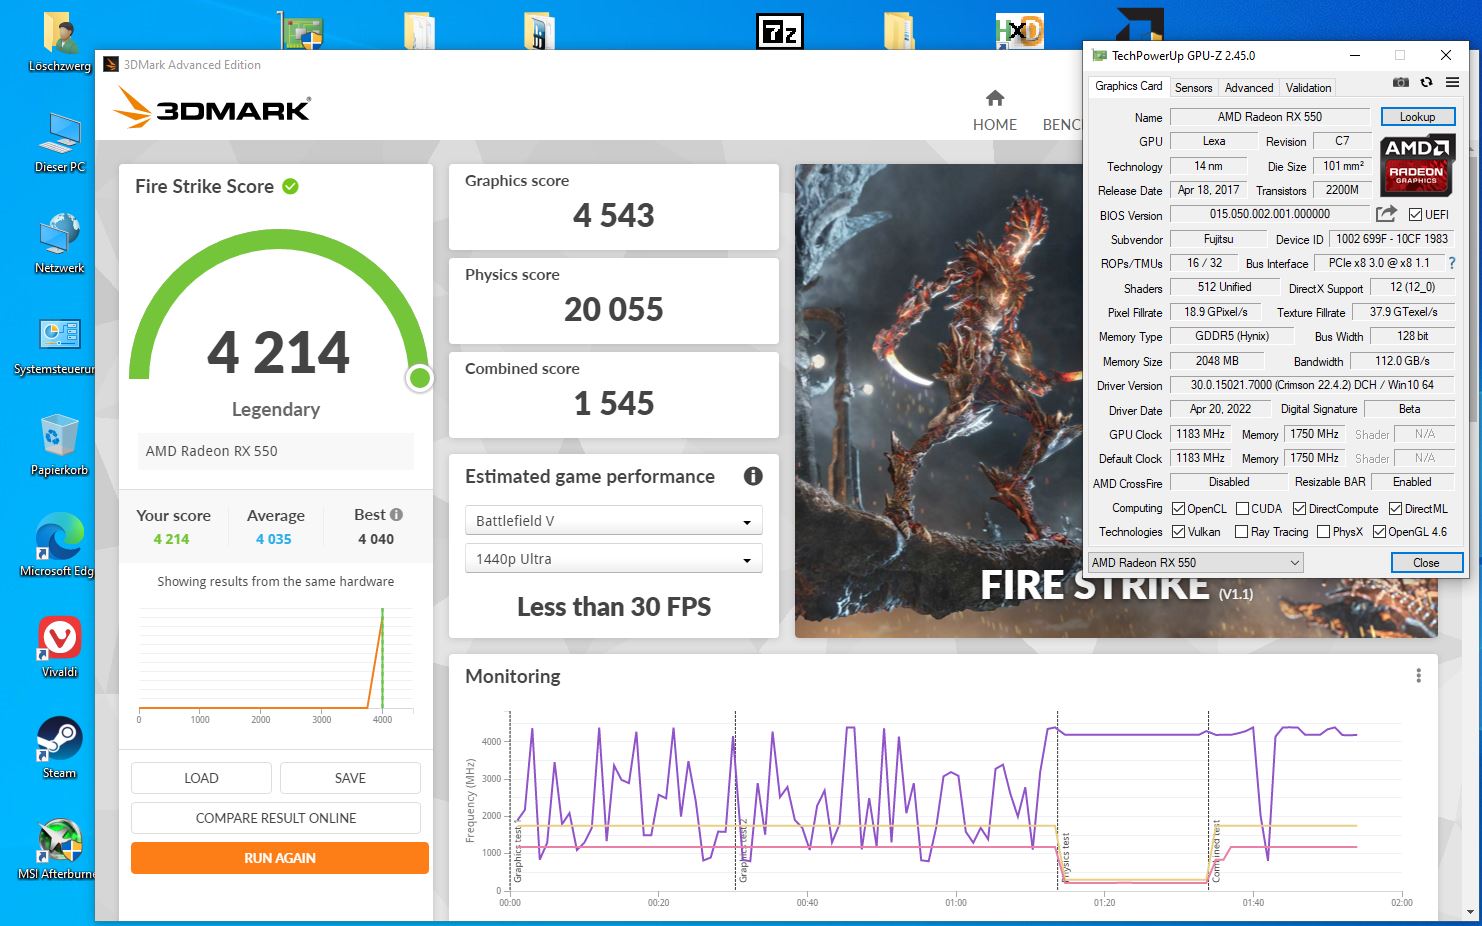Image resolution: width=1482 pixels, height=926 pixels.
Task: Launch Vivaldi browser from the desktop
Action: [x=59, y=647]
